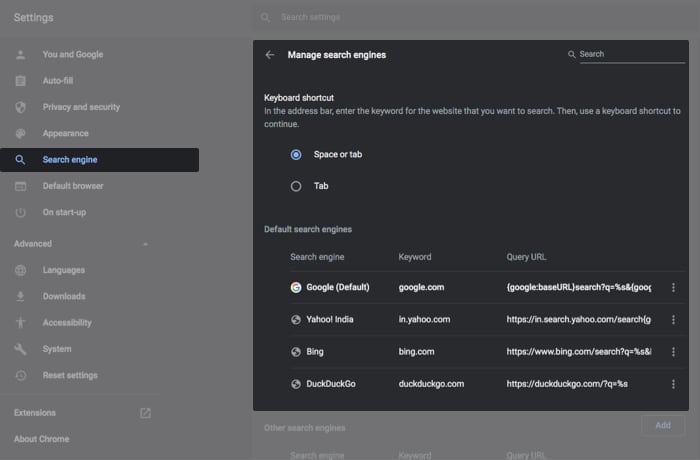Click the in.search.yahoo.com query URL
The image size is (700, 460).
[x=579, y=319]
